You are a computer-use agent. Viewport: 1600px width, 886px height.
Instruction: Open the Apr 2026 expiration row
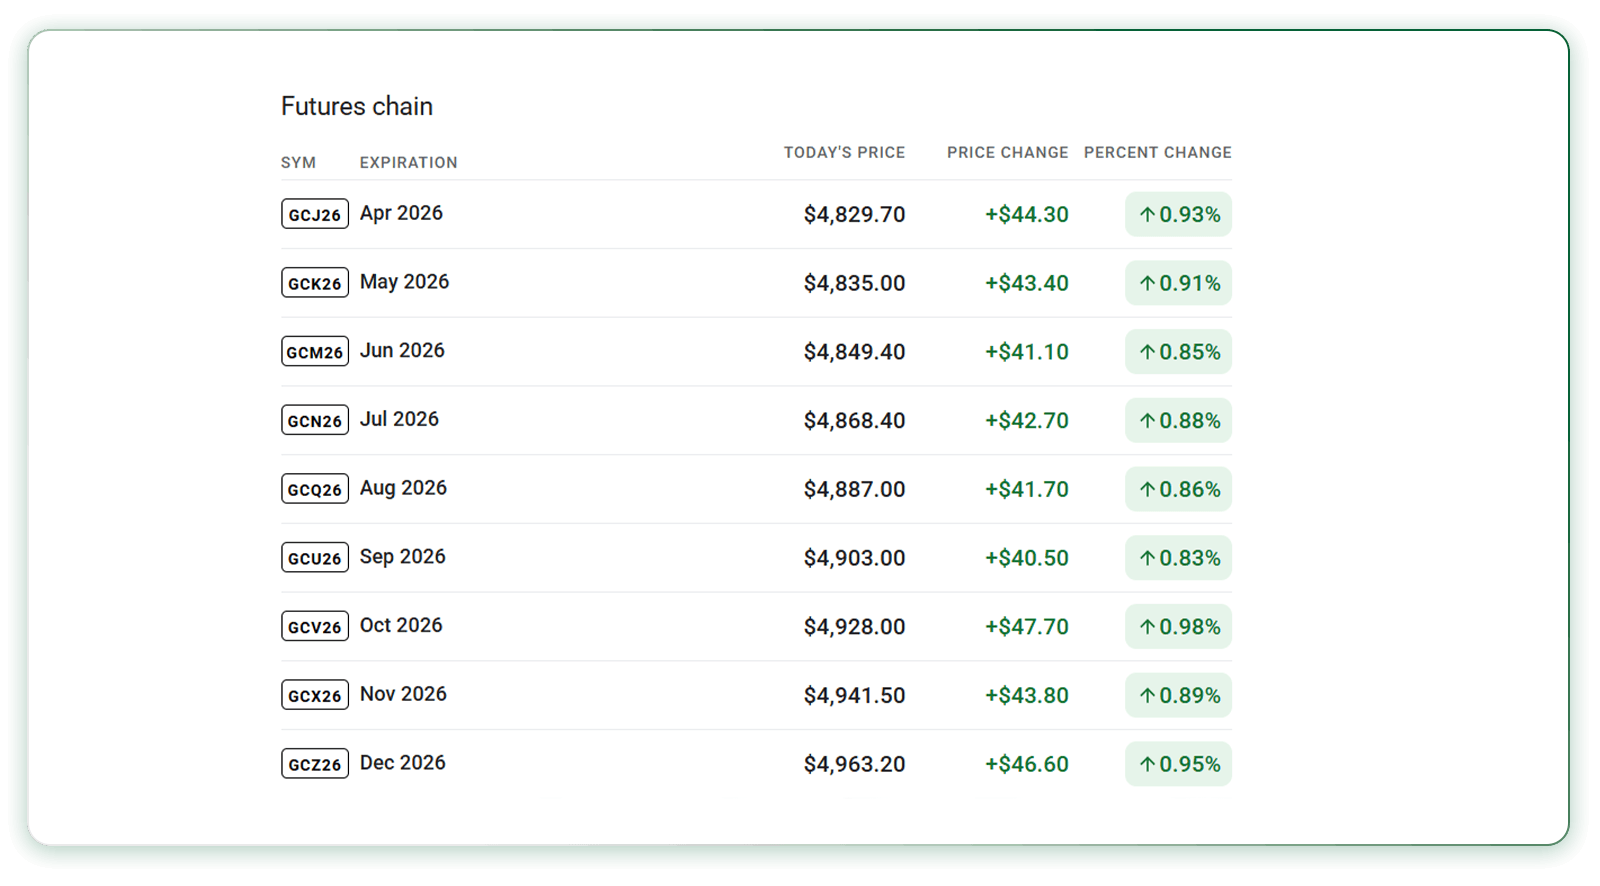click(401, 213)
